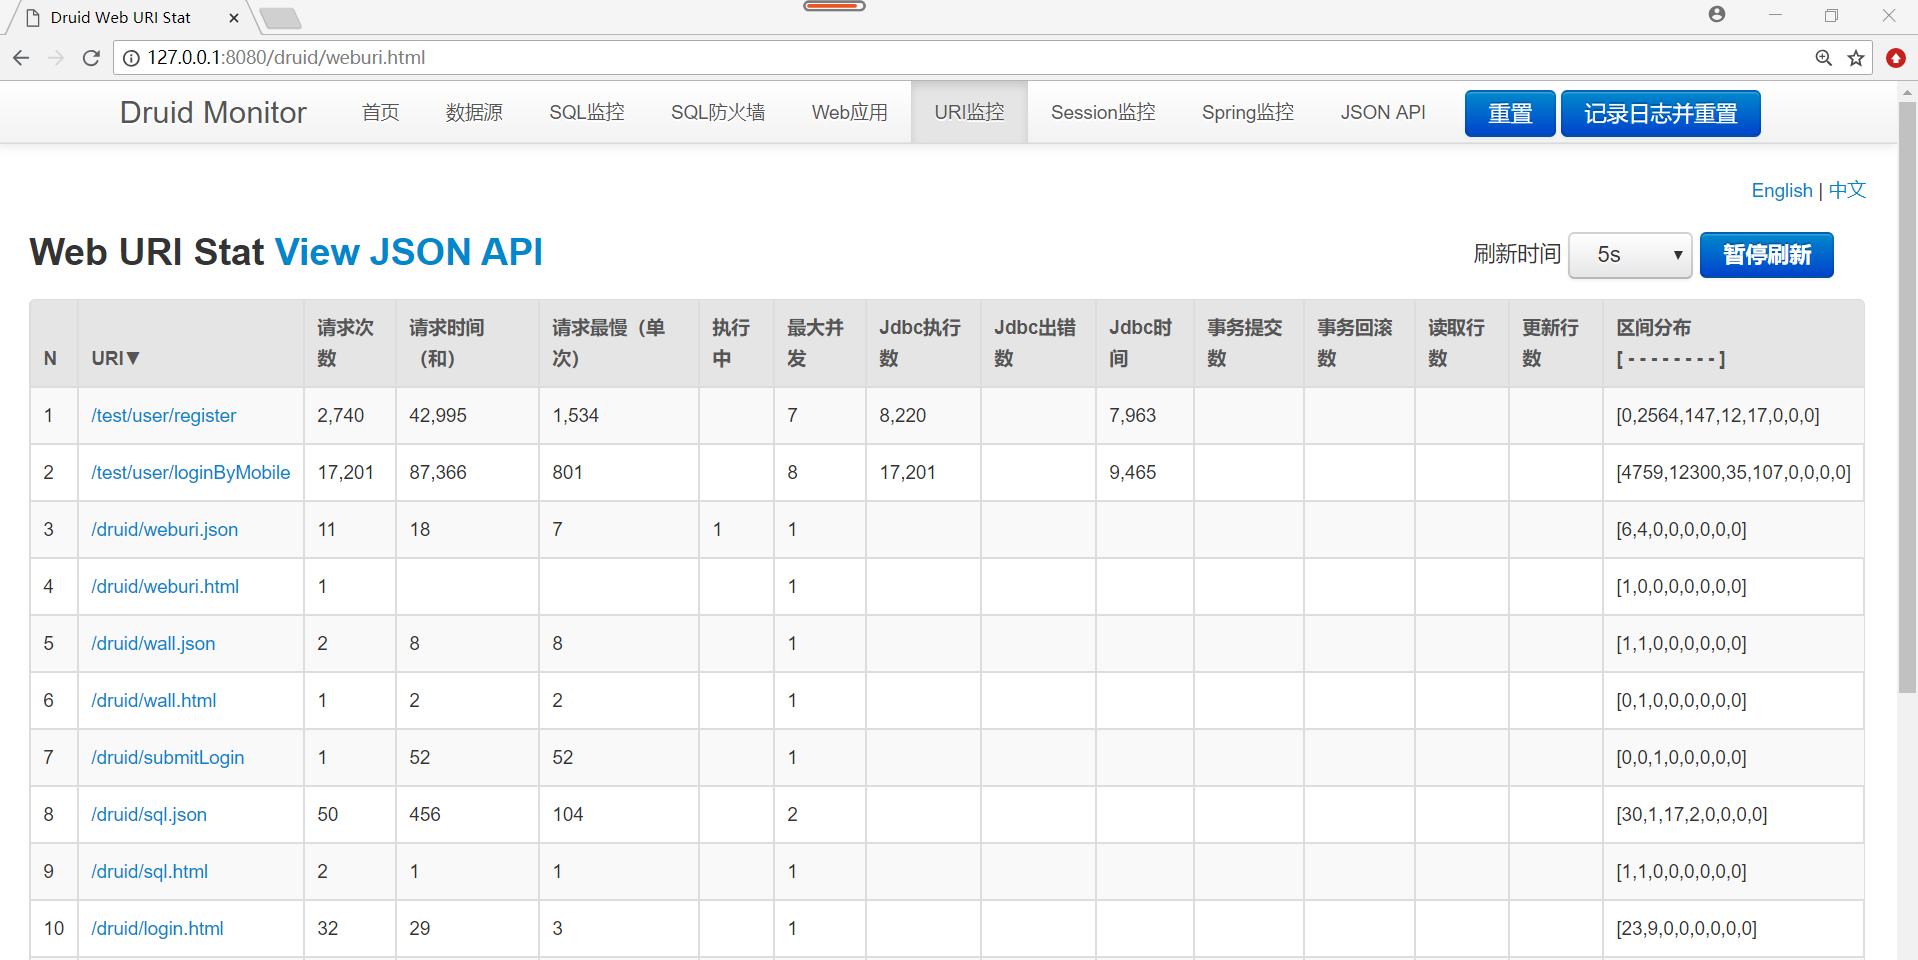Open the 数据源 menu item
The width and height of the screenshot is (1918, 960).
tap(474, 113)
